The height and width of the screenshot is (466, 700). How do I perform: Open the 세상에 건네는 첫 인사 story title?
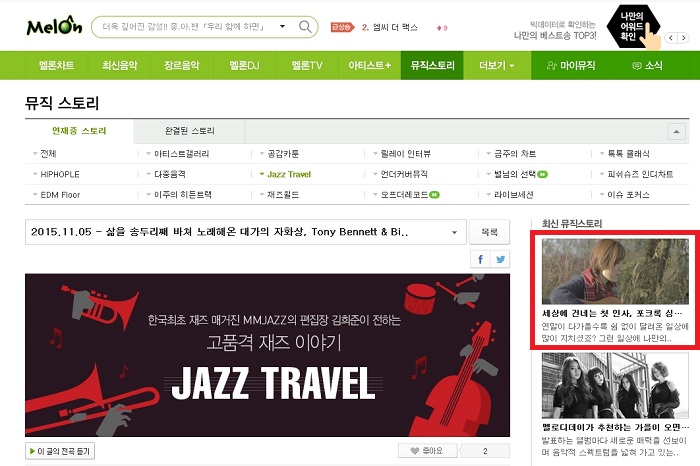tap(612, 313)
